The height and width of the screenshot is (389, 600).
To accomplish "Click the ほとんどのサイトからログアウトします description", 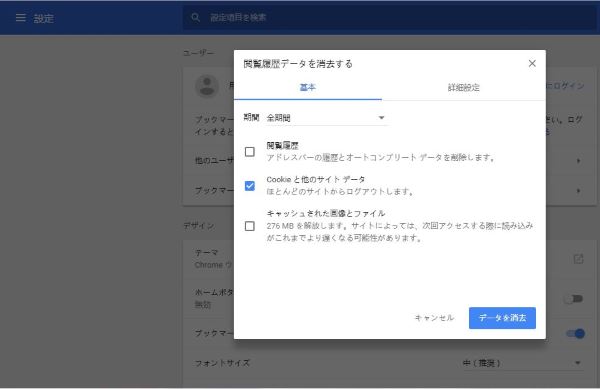I will (x=340, y=191).
